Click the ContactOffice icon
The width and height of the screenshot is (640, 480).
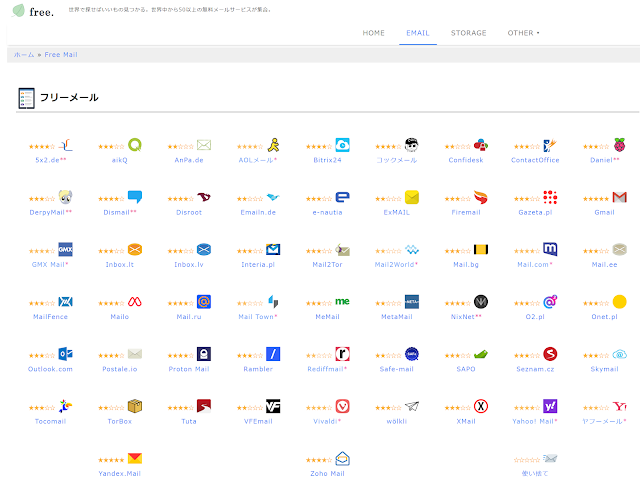(x=550, y=145)
